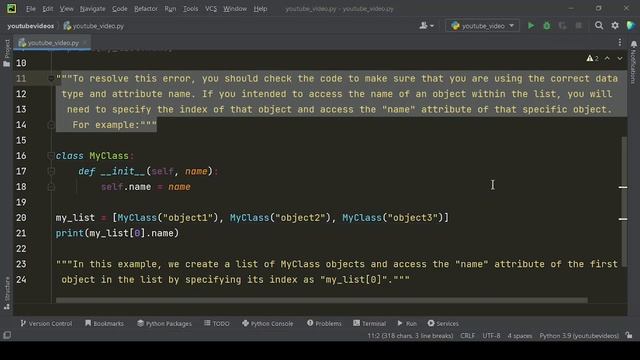The height and width of the screenshot is (360, 640).
Task: Go to next highlighted error arrow
Action: click(x=620, y=59)
